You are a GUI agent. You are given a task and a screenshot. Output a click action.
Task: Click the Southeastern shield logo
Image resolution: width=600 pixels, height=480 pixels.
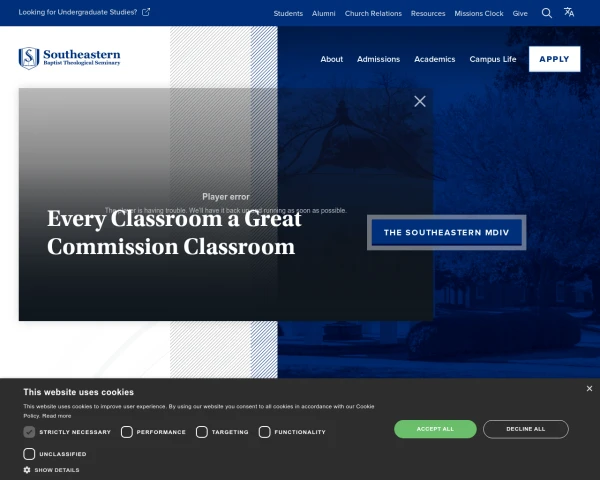pos(29,58)
